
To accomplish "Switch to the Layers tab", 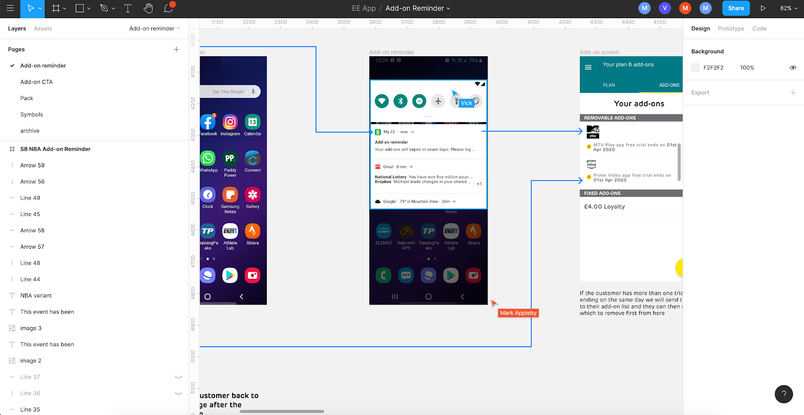I will coord(17,29).
